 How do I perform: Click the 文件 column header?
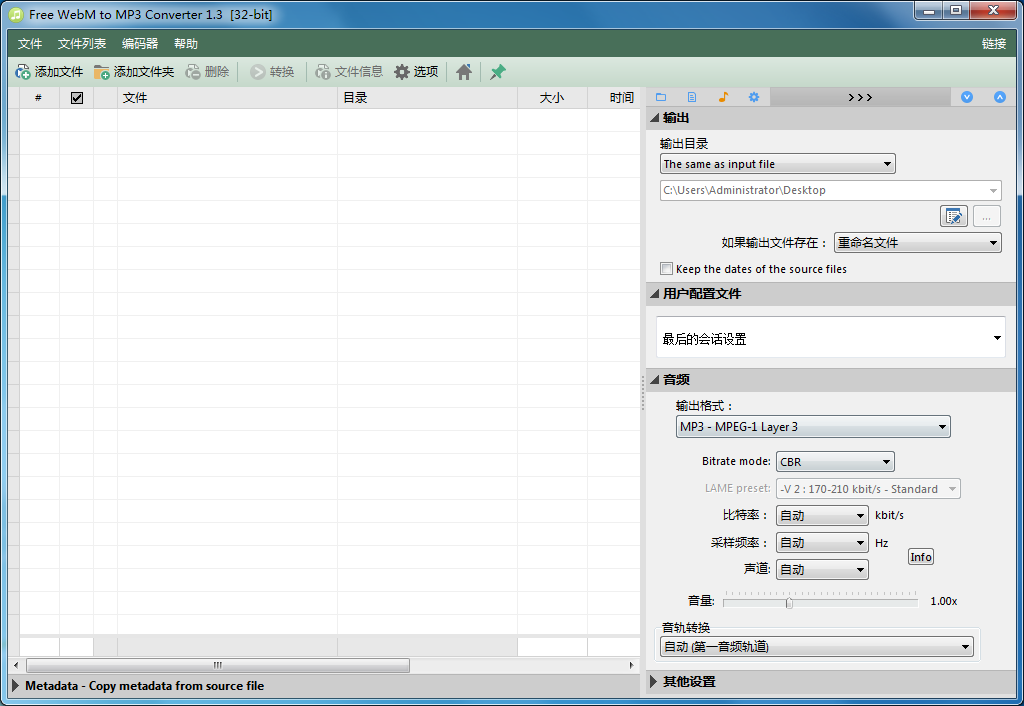pos(227,98)
